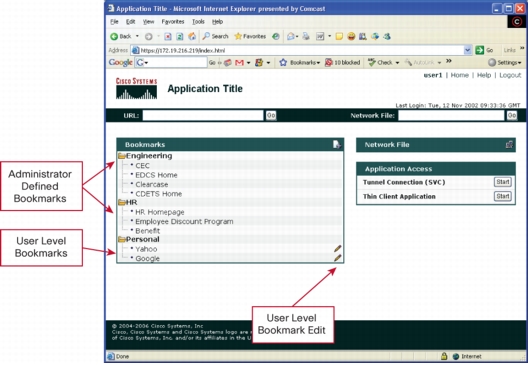Image resolution: width=529 pixels, height=365 pixels.
Task: Open the Check button dropdown arrow
Action: click(x=397, y=63)
